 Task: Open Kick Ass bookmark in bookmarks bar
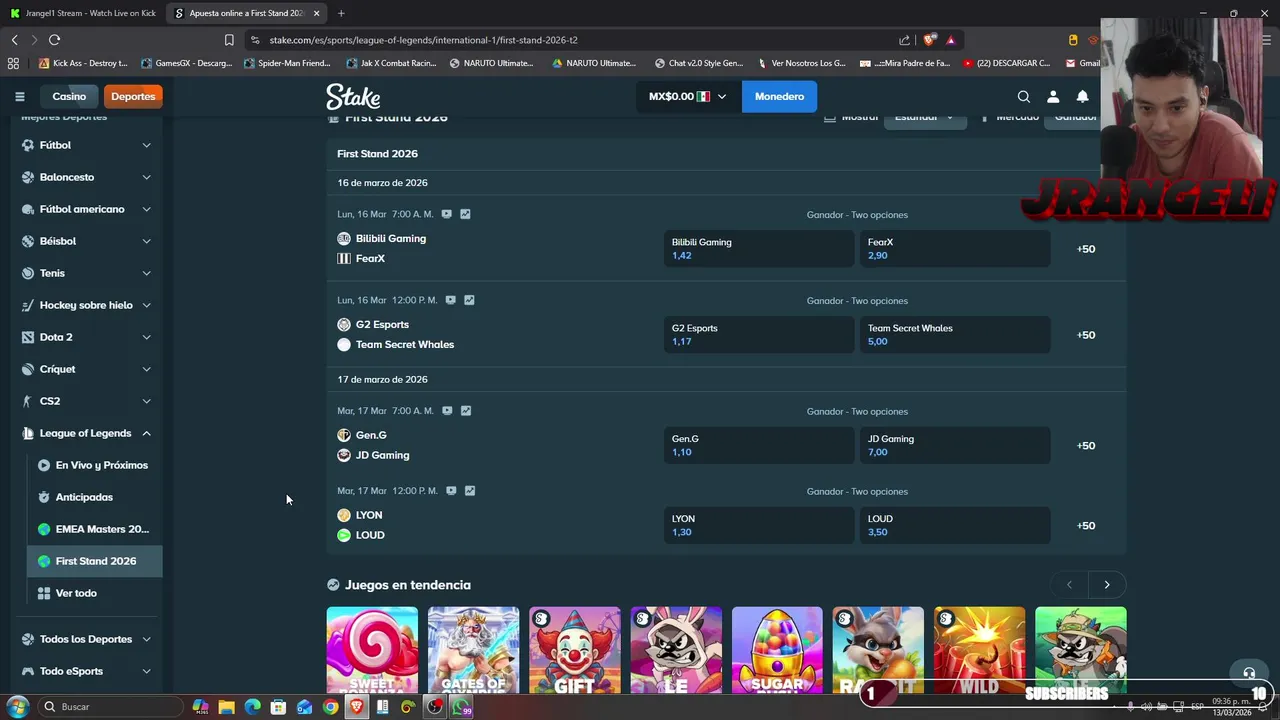(83, 63)
